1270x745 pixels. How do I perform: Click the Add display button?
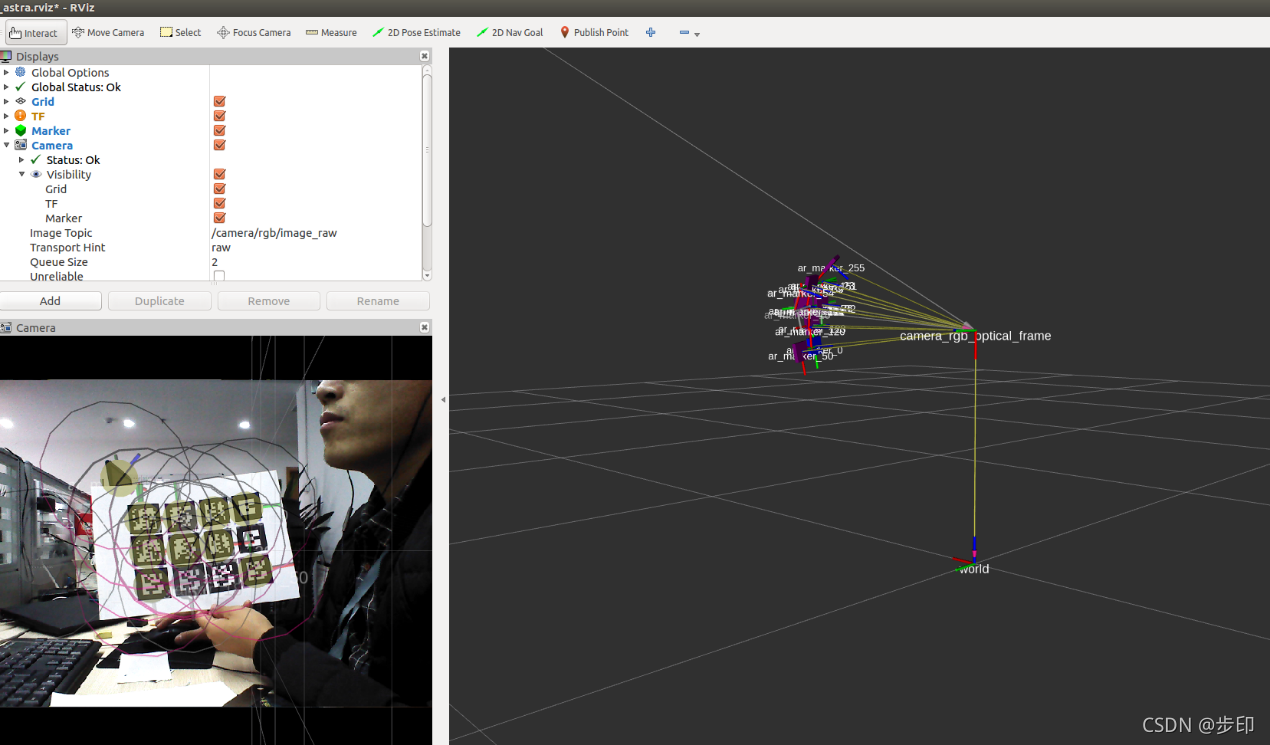(50, 301)
